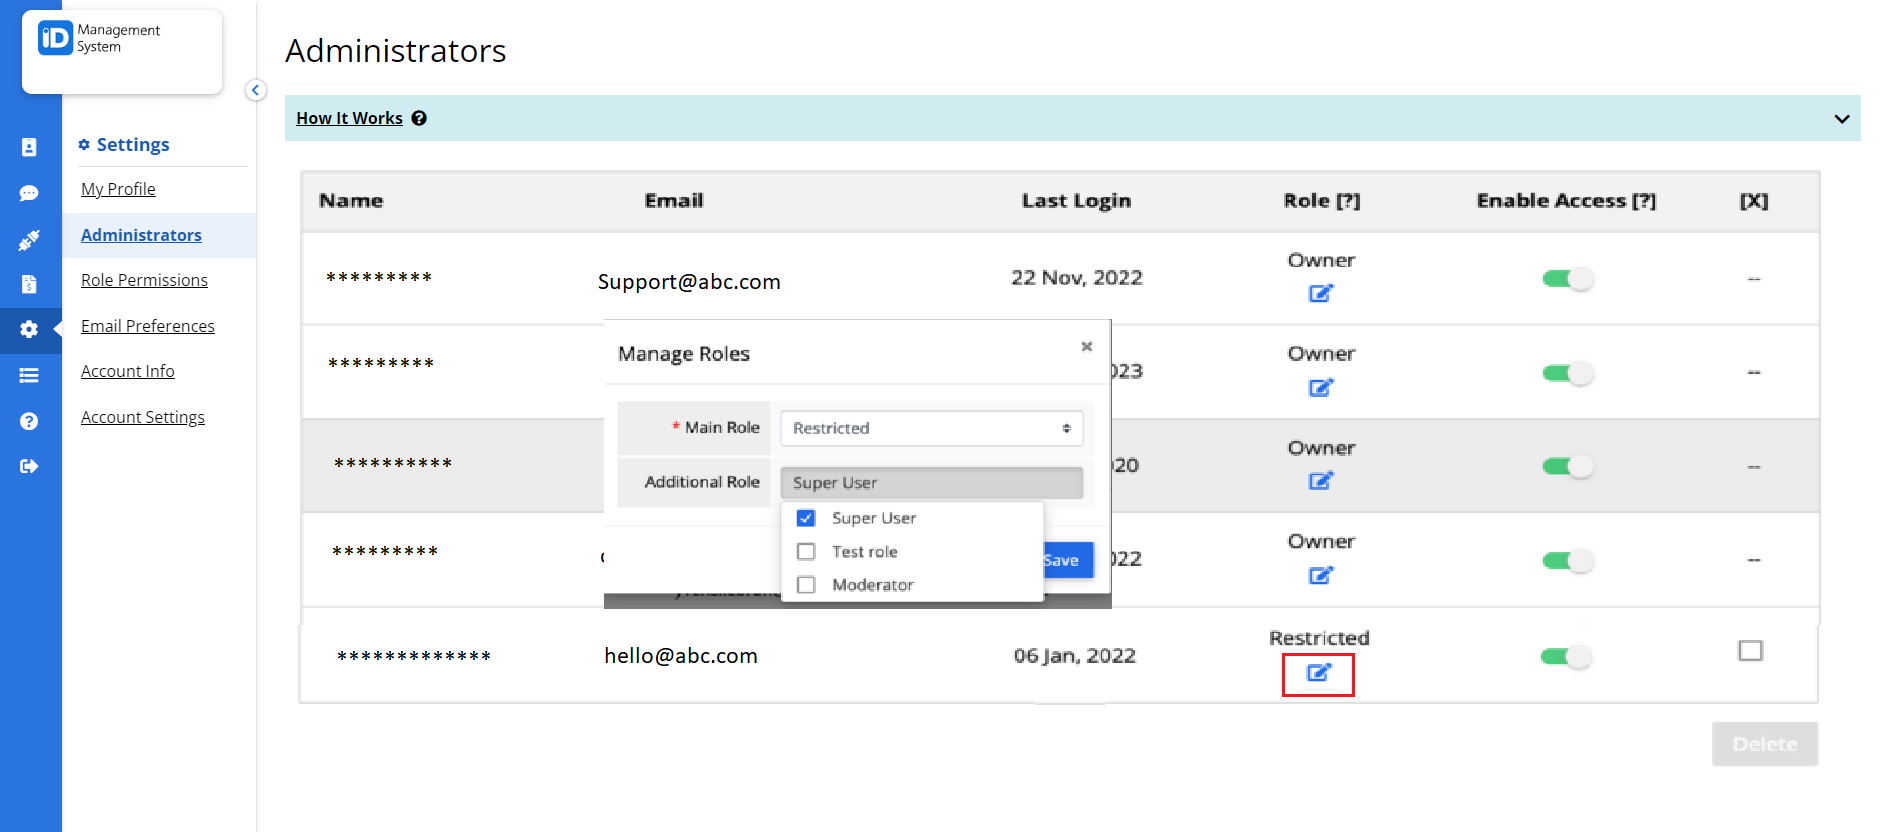
Task: Edit role in the 023 login row
Action: pos(1321,387)
